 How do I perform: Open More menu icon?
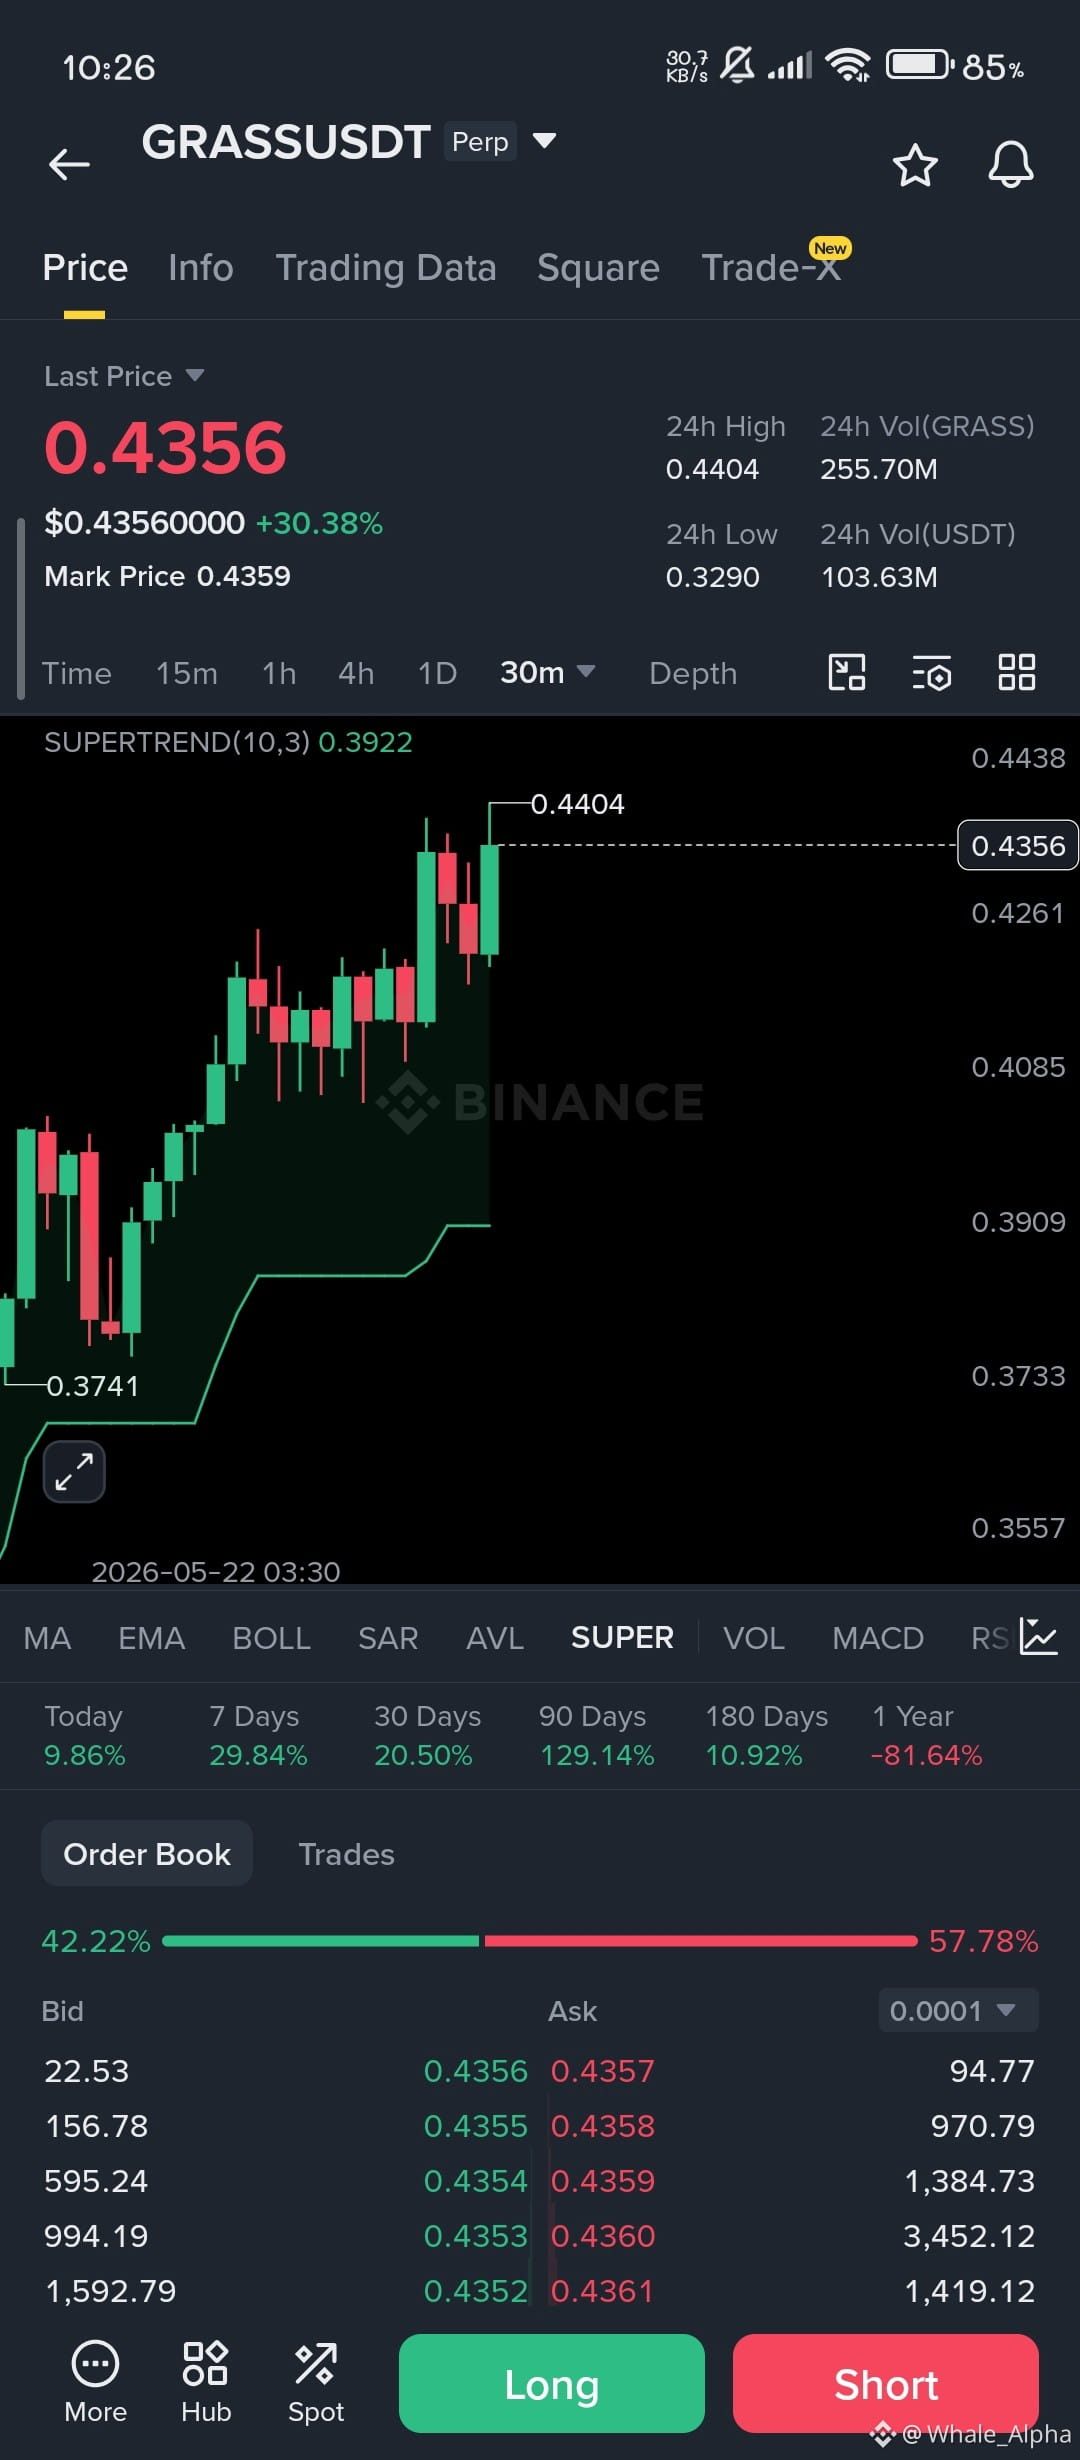click(95, 2383)
